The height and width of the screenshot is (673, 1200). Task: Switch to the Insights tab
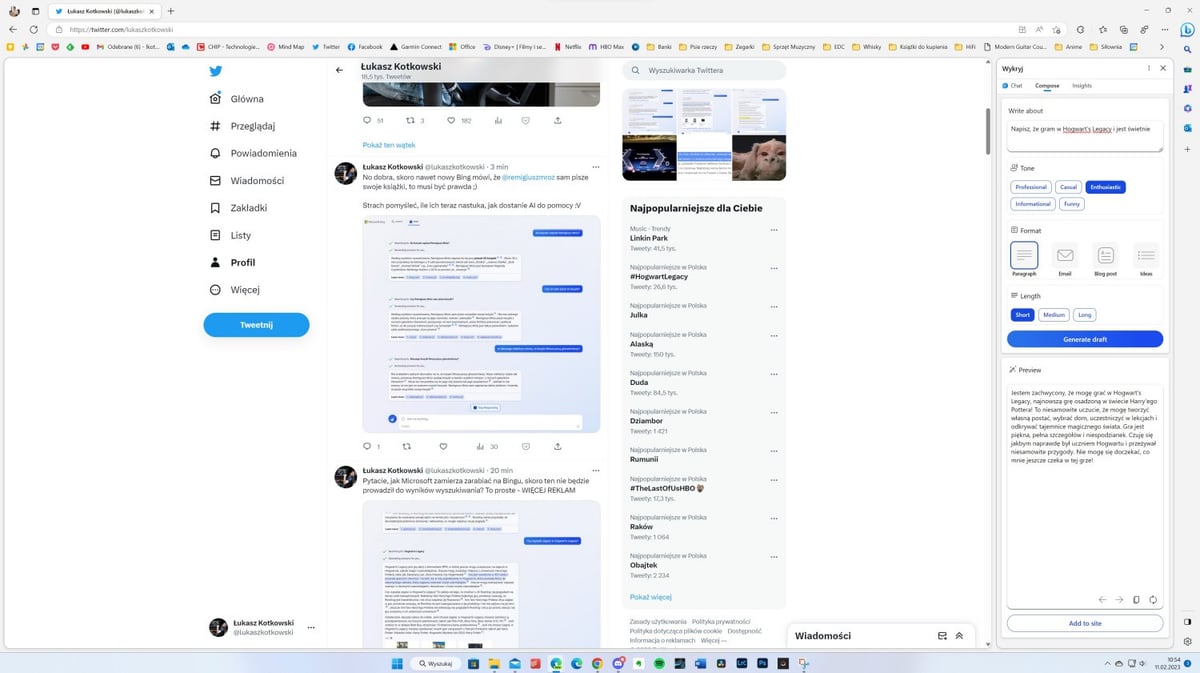[x=1081, y=86]
